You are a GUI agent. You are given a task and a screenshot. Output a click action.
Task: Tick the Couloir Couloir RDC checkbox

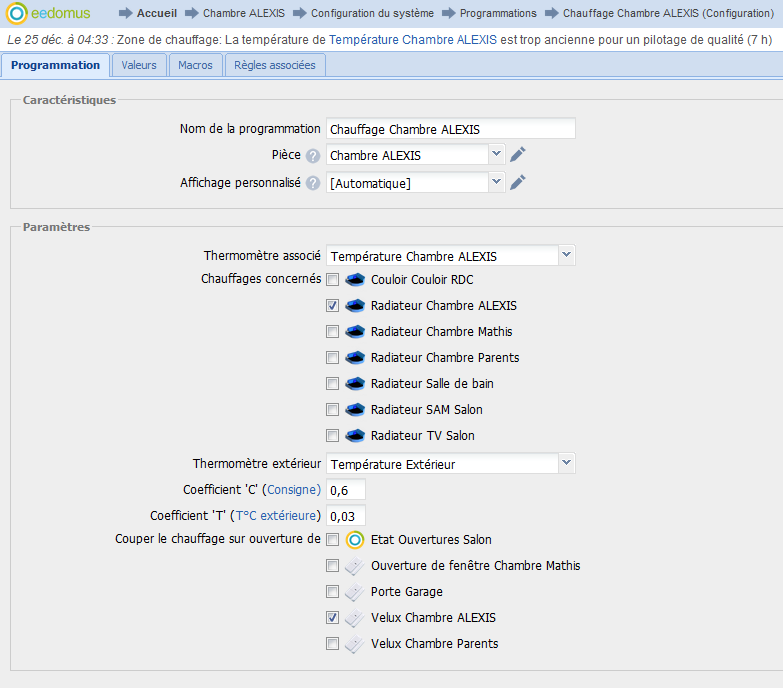(x=332, y=280)
